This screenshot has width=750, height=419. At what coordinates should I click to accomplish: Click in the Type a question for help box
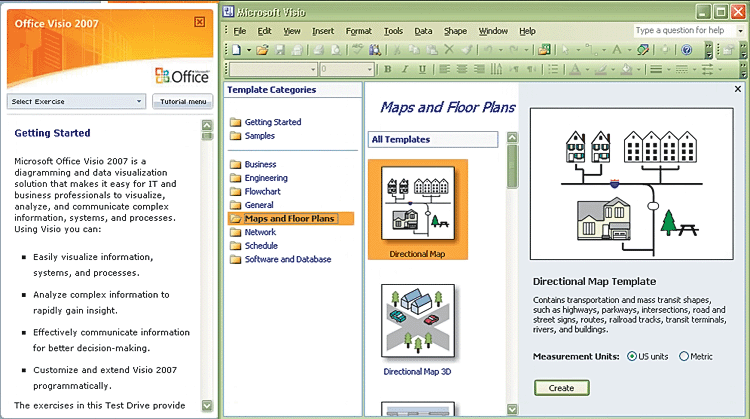[684, 31]
